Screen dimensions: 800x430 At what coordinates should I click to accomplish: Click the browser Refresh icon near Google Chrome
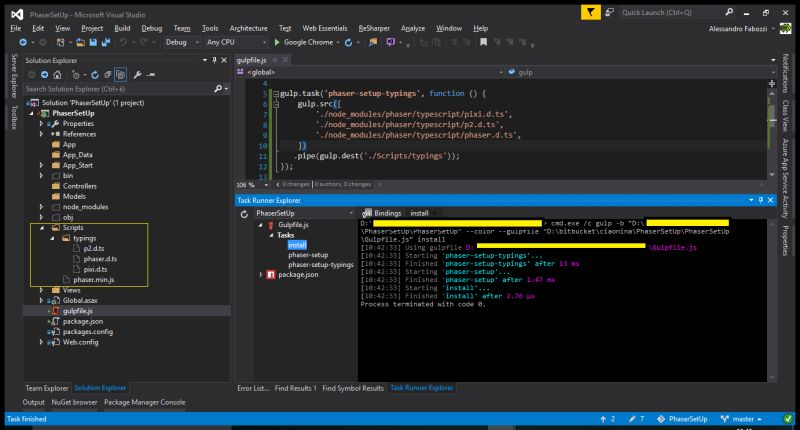pos(348,42)
